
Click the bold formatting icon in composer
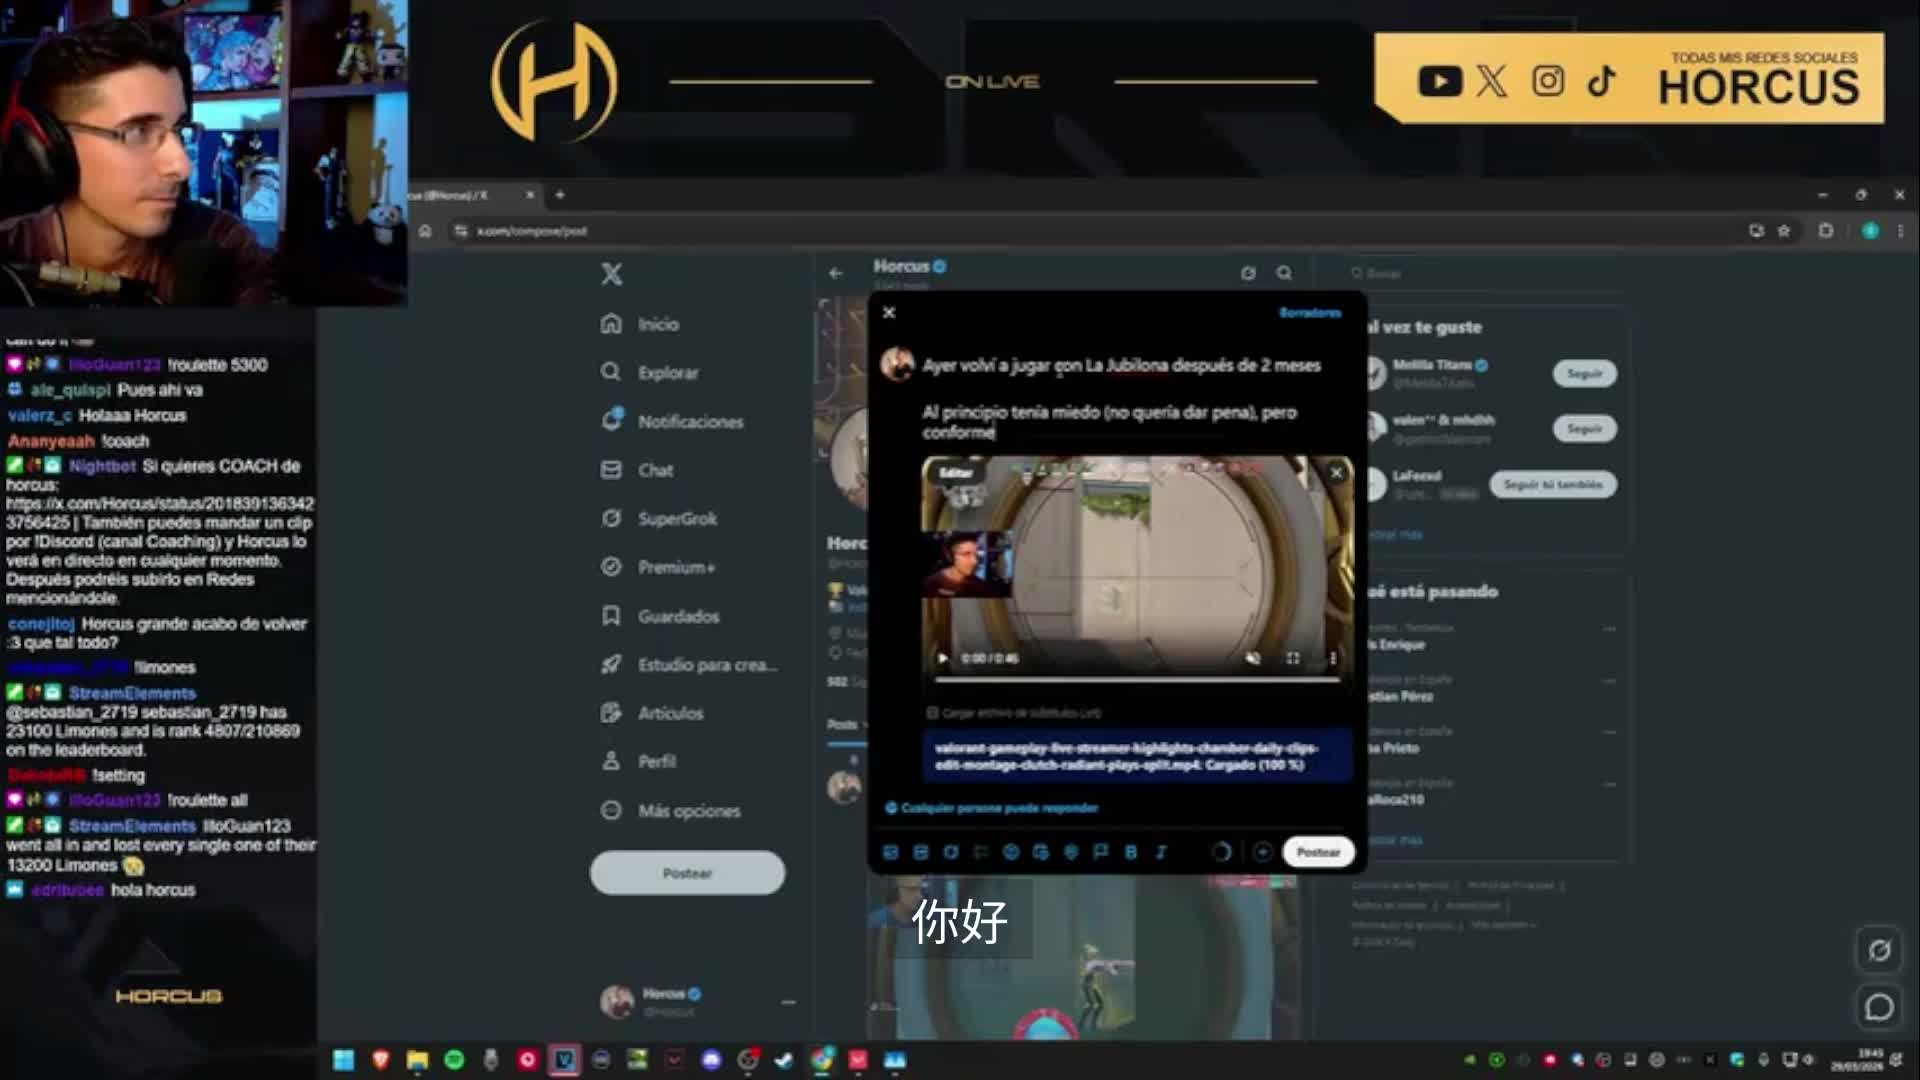tap(1131, 852)
